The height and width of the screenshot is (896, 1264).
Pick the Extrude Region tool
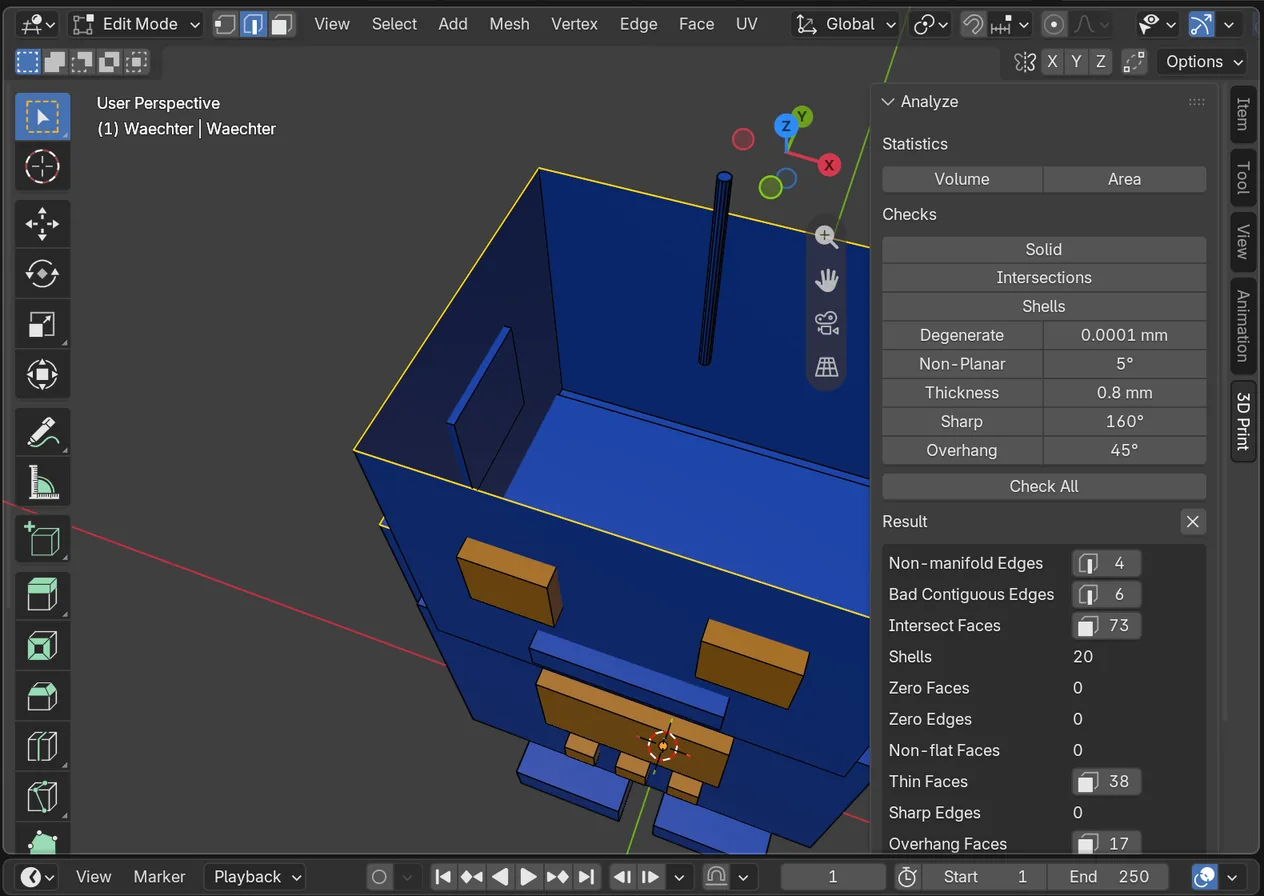pos(42,596)
